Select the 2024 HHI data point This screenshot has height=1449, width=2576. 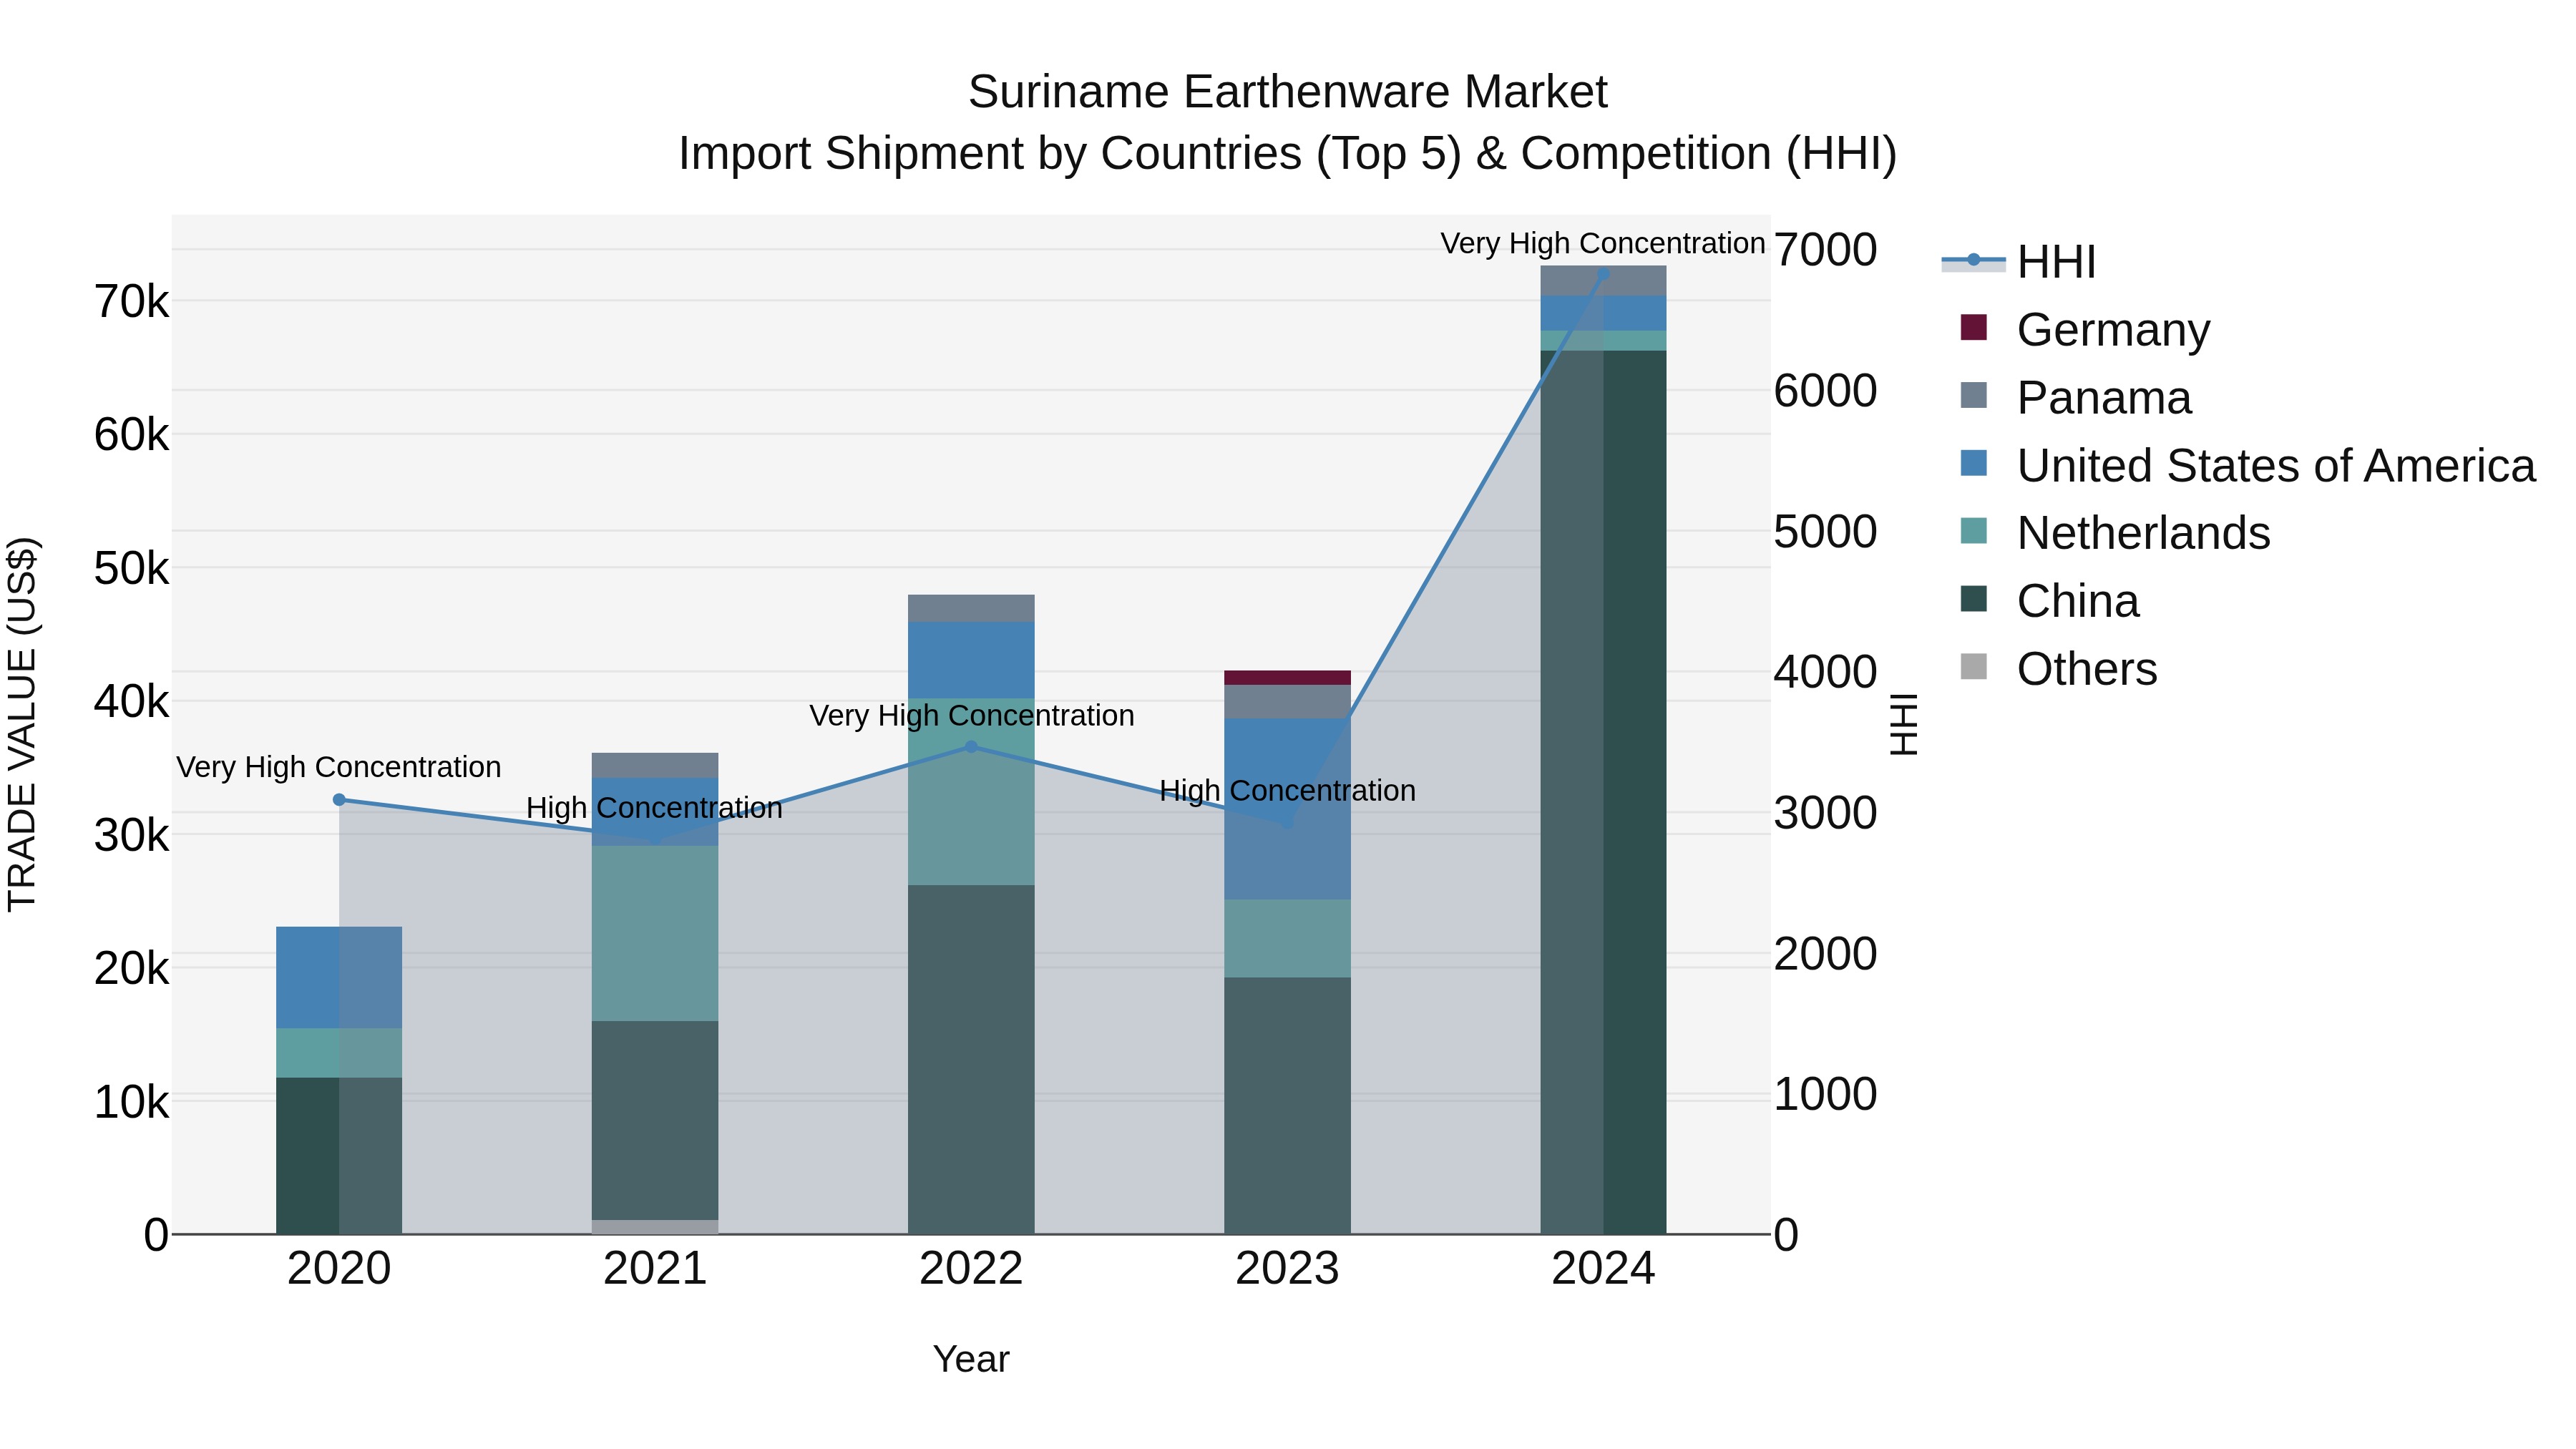click(1603, 273)
